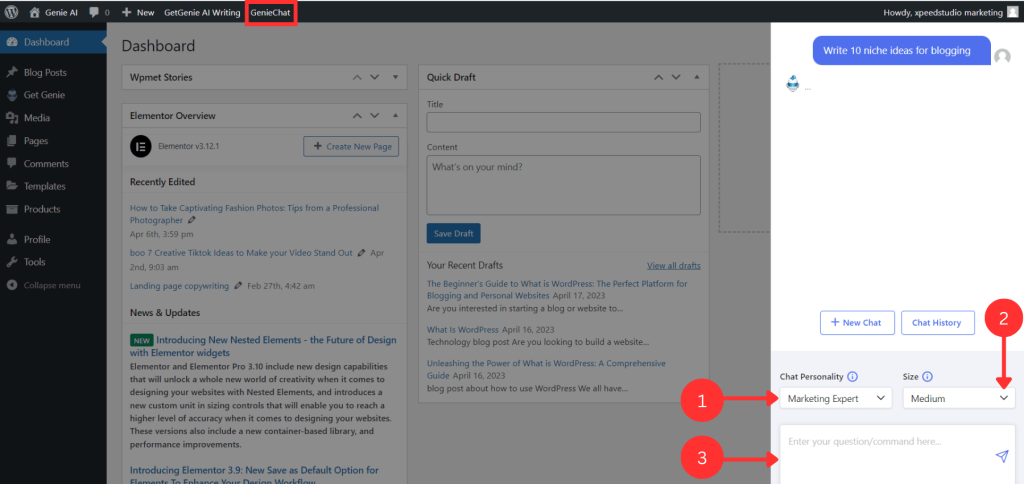
Task: Click the Size info icon
Action: 927,377
